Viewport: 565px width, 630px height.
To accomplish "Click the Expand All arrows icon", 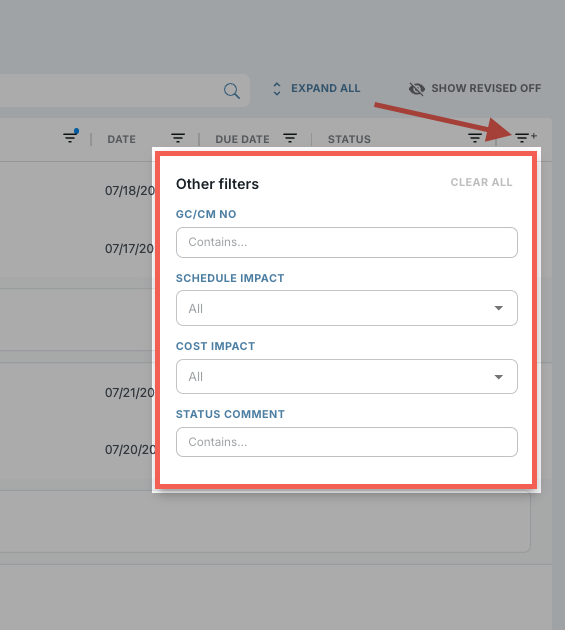I will 277,89.
